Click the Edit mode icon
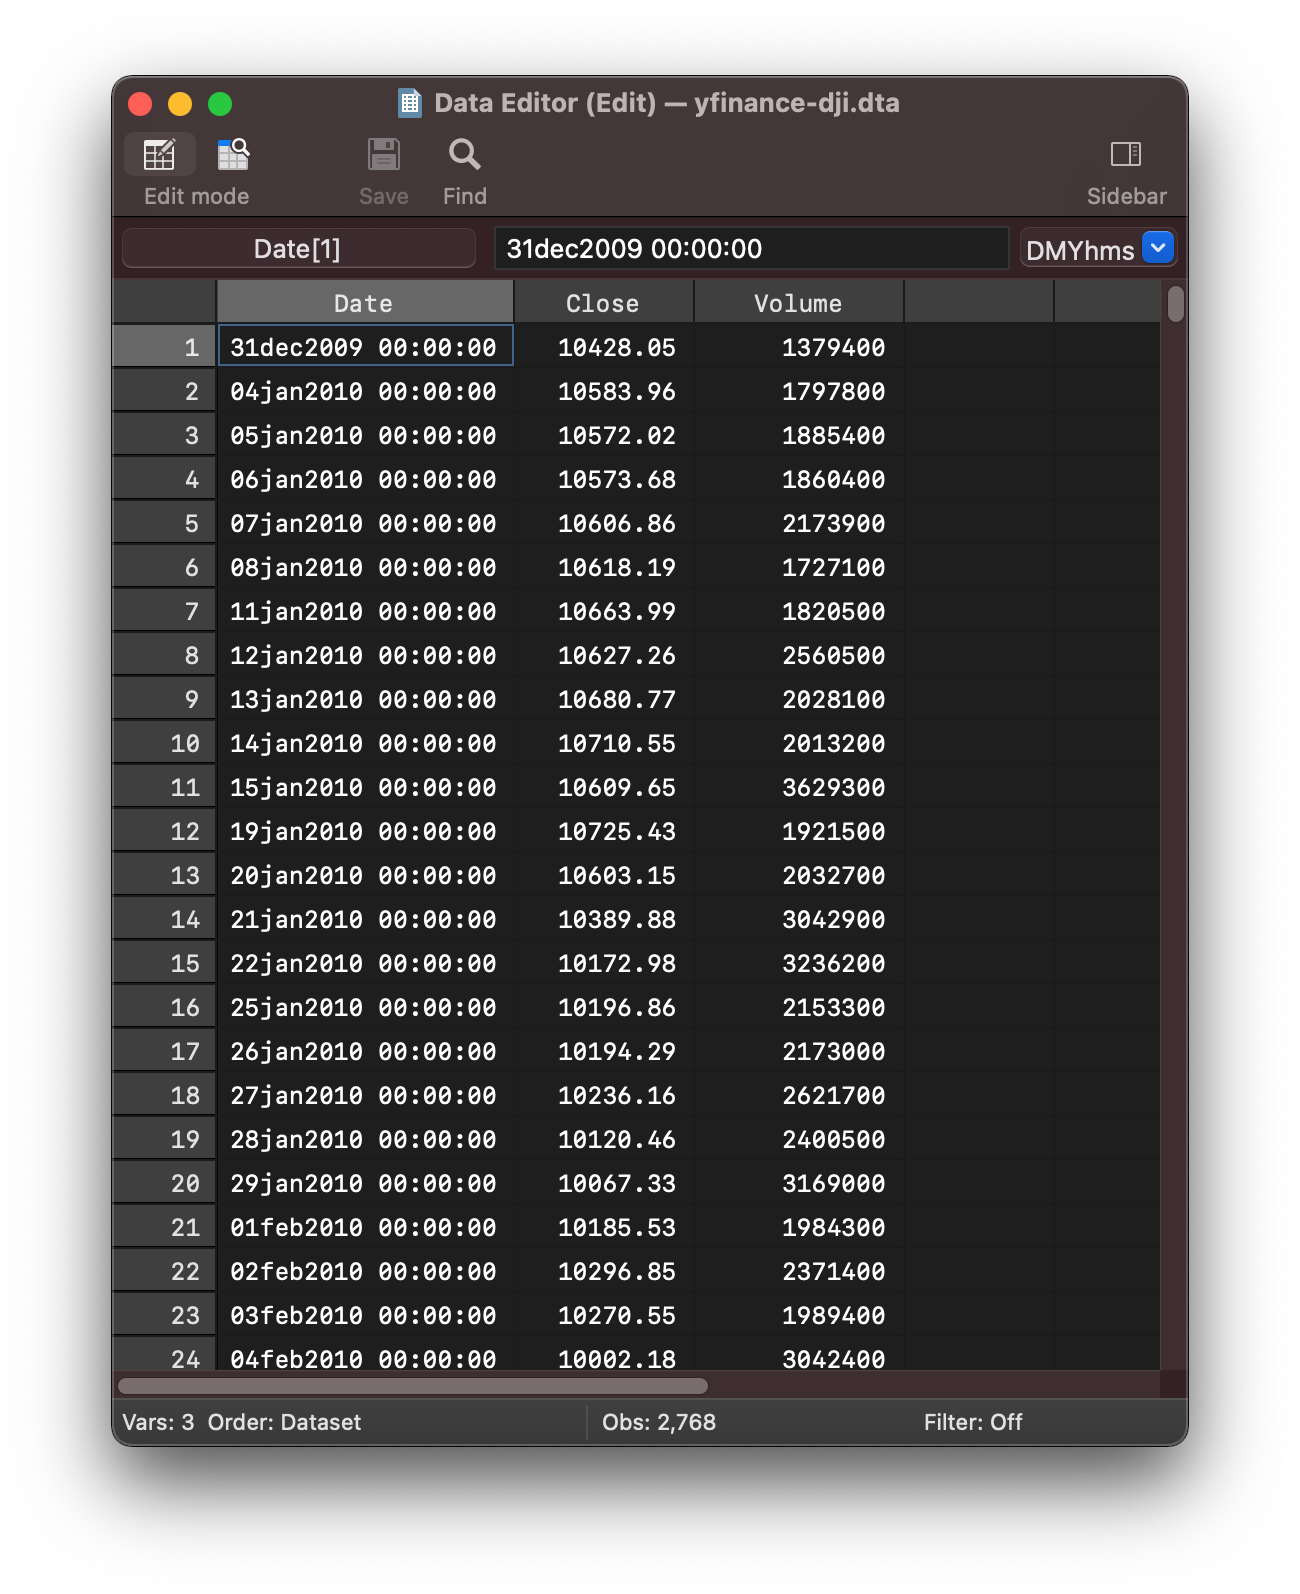 pyautogui.click(x=160, y=155)
